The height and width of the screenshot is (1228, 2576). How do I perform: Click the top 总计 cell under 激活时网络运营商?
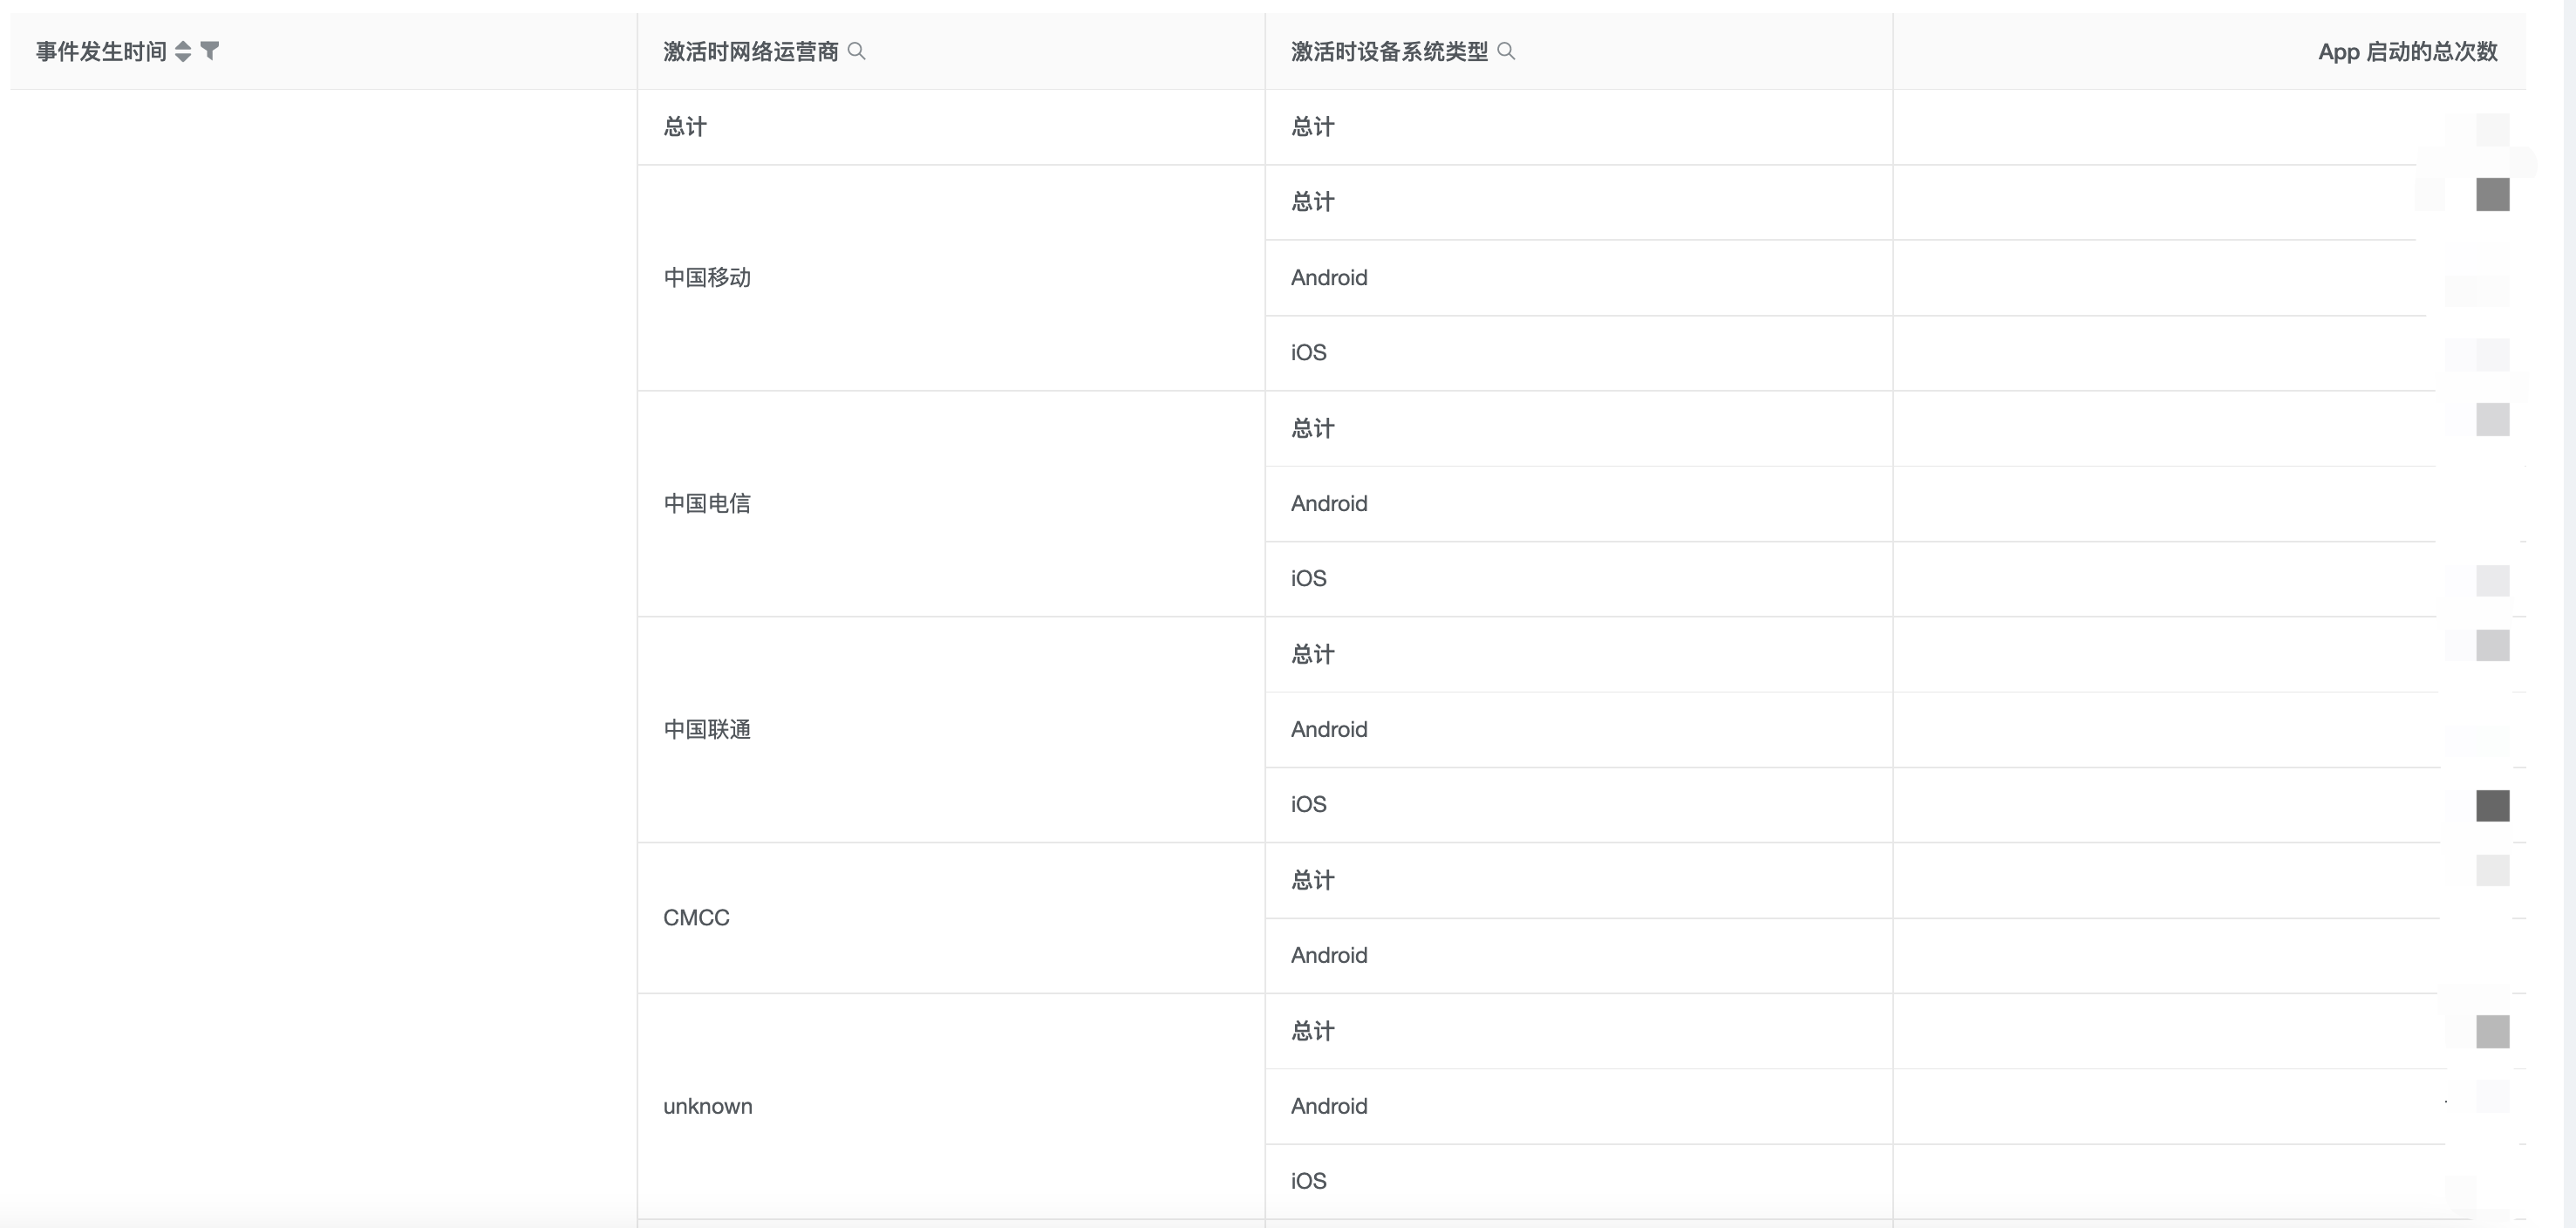[685, 127]
